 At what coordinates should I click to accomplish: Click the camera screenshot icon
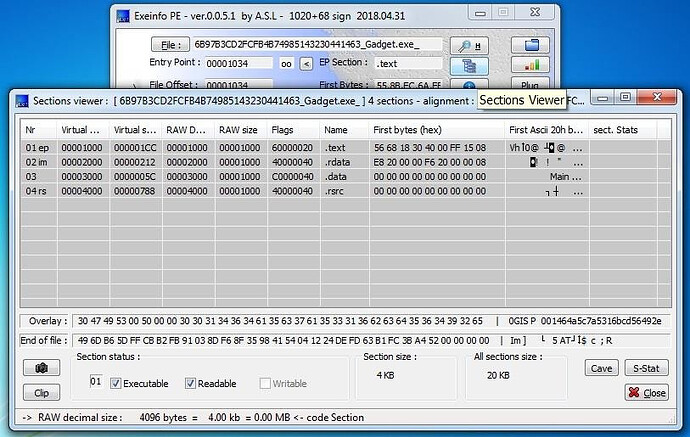point(41,369)
